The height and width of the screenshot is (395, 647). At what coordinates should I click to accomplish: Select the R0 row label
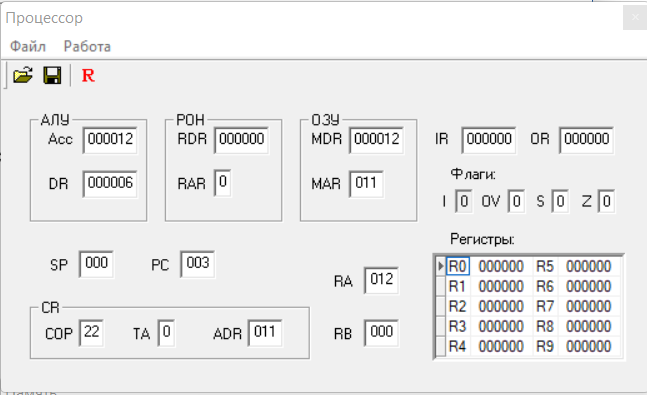coord(458,266)
